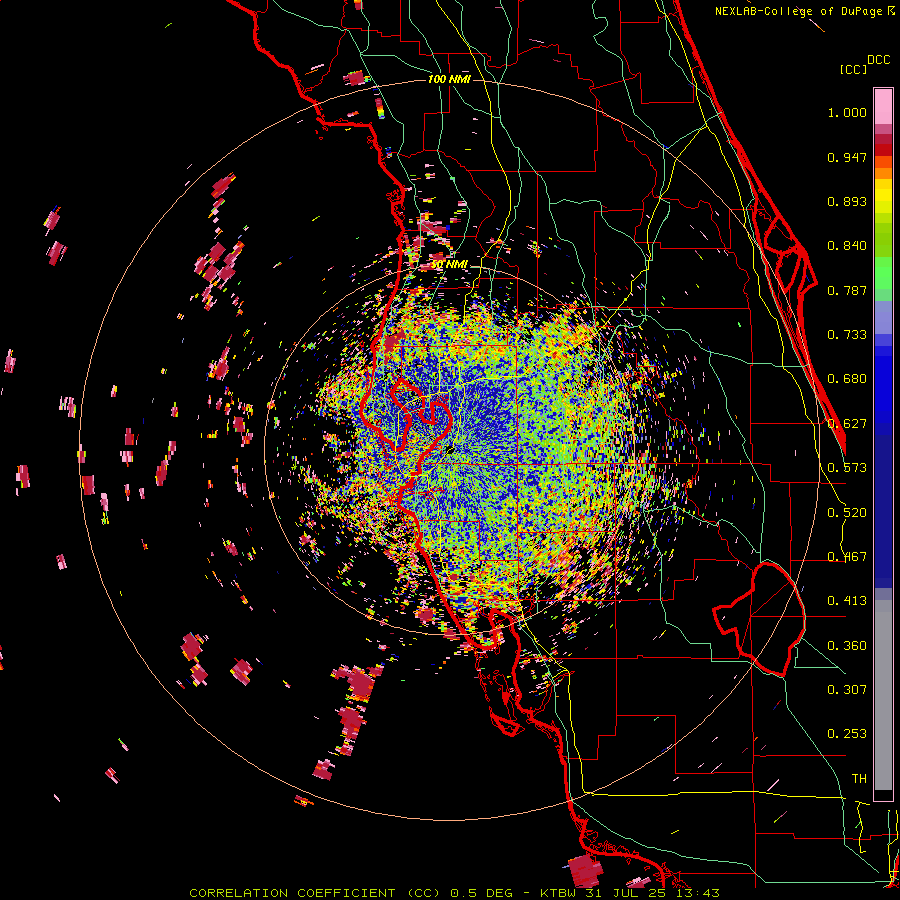Click the [CC] unit label
900x900 pixels.
853,69
